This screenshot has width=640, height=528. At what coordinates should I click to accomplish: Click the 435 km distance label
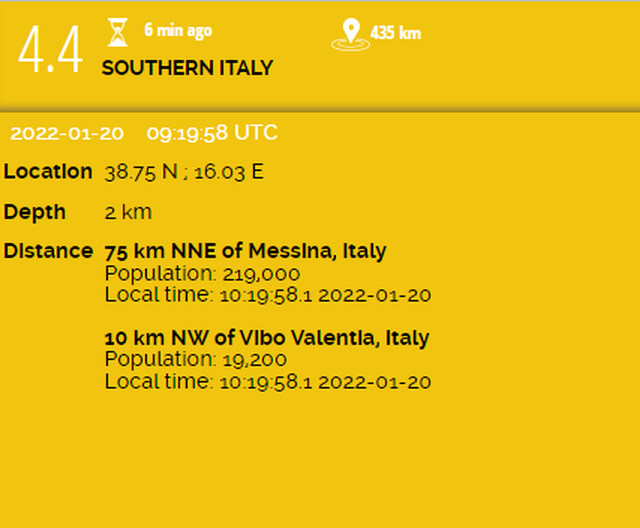395,33
